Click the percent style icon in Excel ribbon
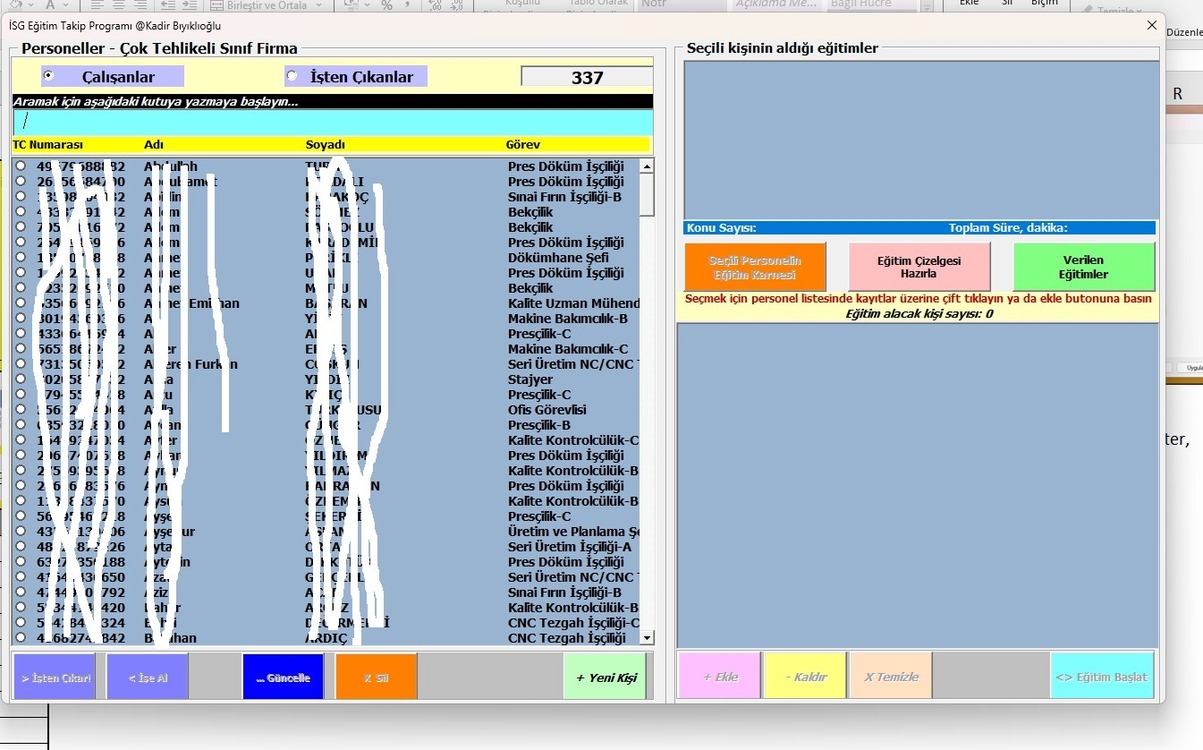 click(x=387, y=5)
